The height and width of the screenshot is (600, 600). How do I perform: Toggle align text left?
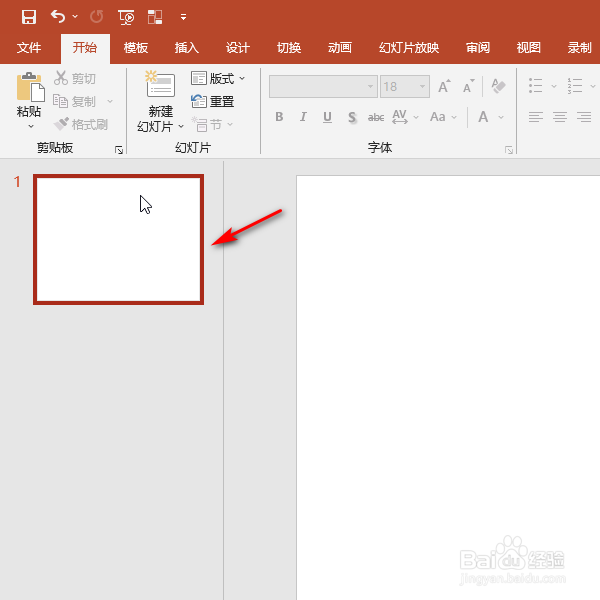pyautogui.click(x=536, y=117)
